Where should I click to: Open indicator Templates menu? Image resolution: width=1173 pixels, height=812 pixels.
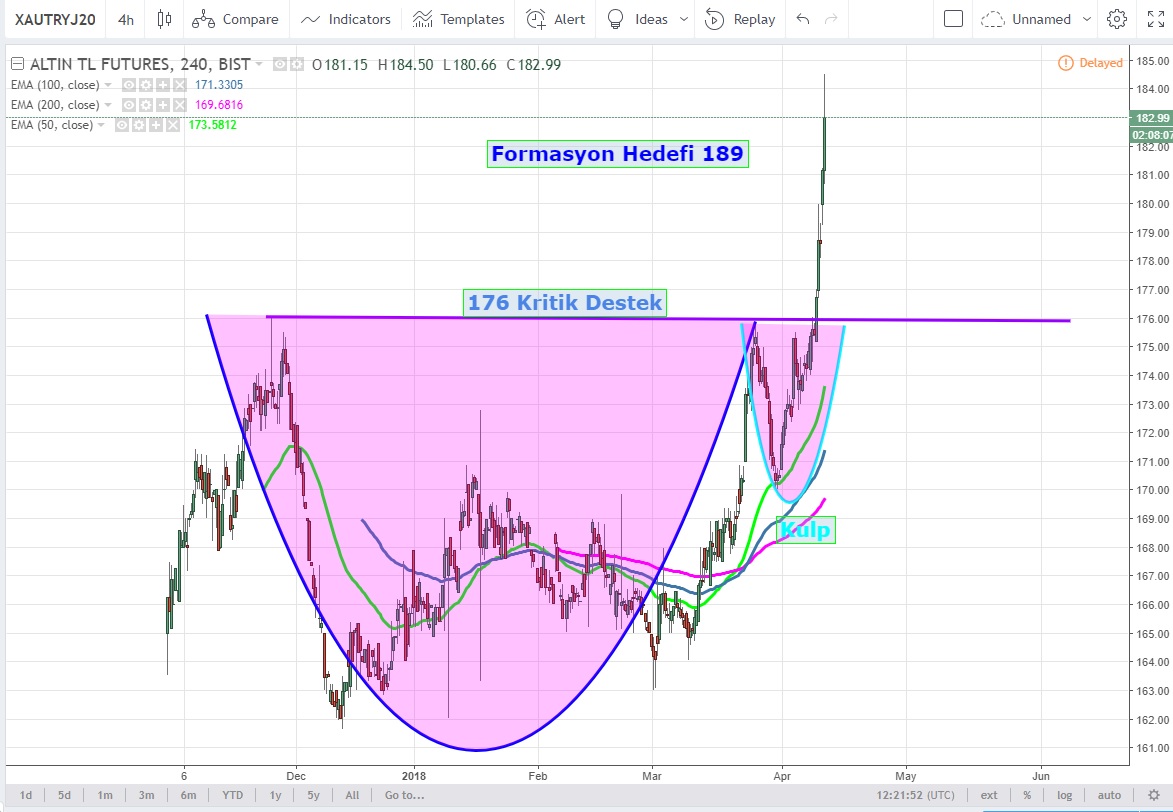459,19
